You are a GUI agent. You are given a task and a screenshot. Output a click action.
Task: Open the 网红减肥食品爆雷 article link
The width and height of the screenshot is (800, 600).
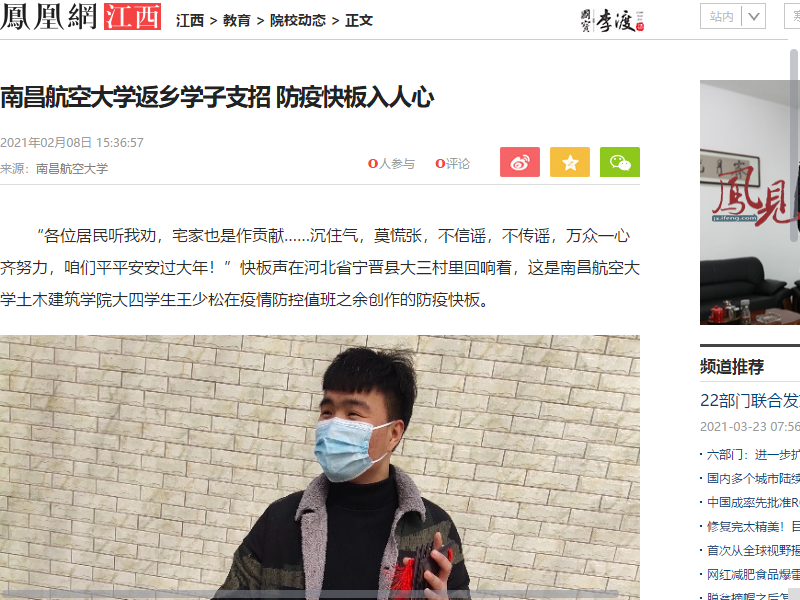[753, 574]
